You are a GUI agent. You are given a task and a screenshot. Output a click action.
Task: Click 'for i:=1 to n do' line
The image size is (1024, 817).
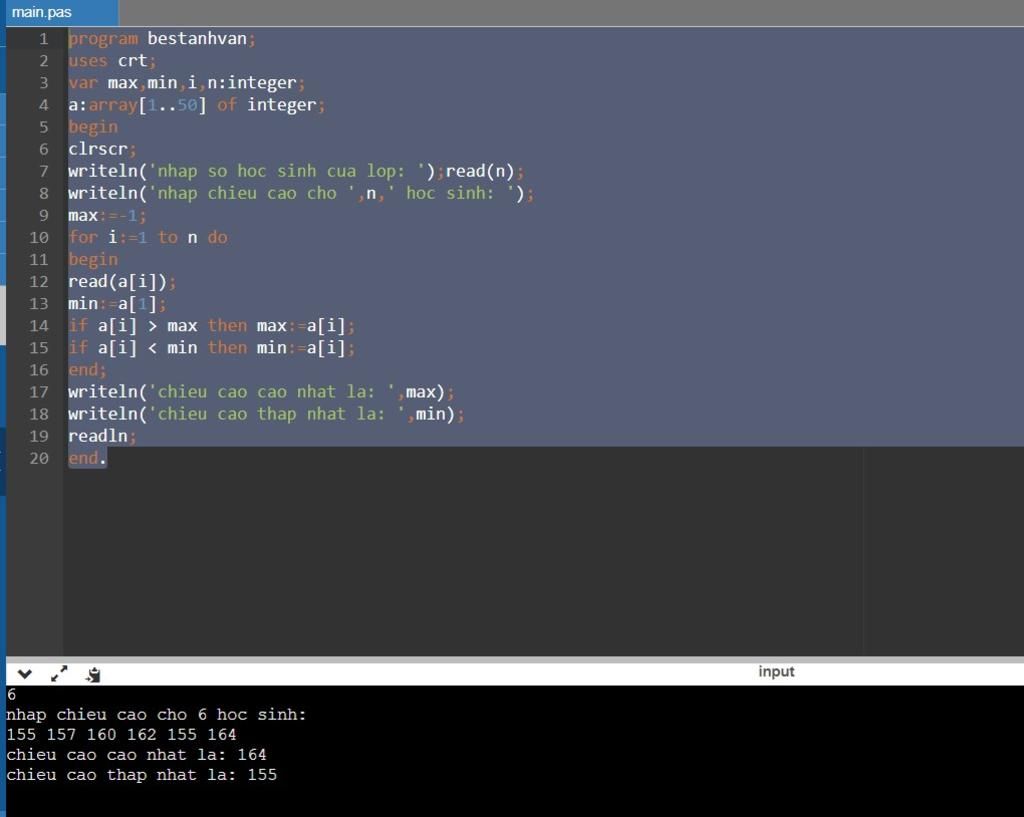coord(148,238)
